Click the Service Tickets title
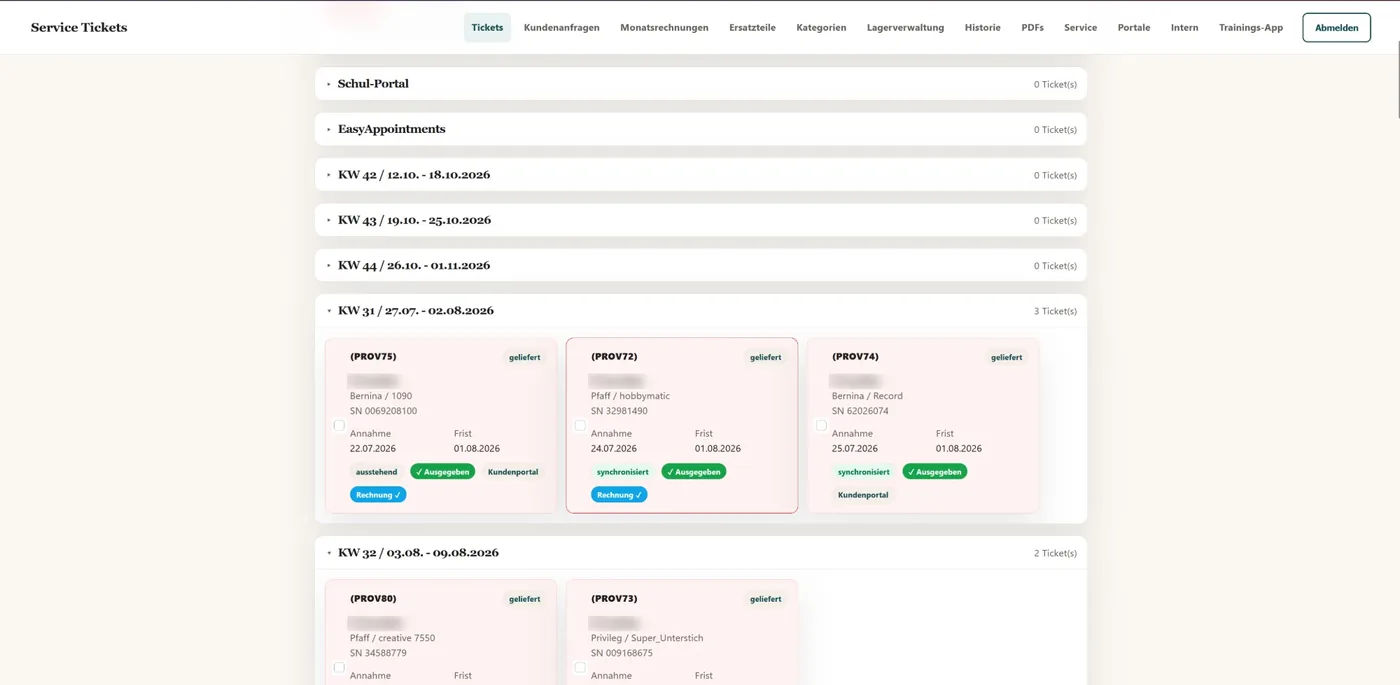1400x685 pixels. coord(79,28)
